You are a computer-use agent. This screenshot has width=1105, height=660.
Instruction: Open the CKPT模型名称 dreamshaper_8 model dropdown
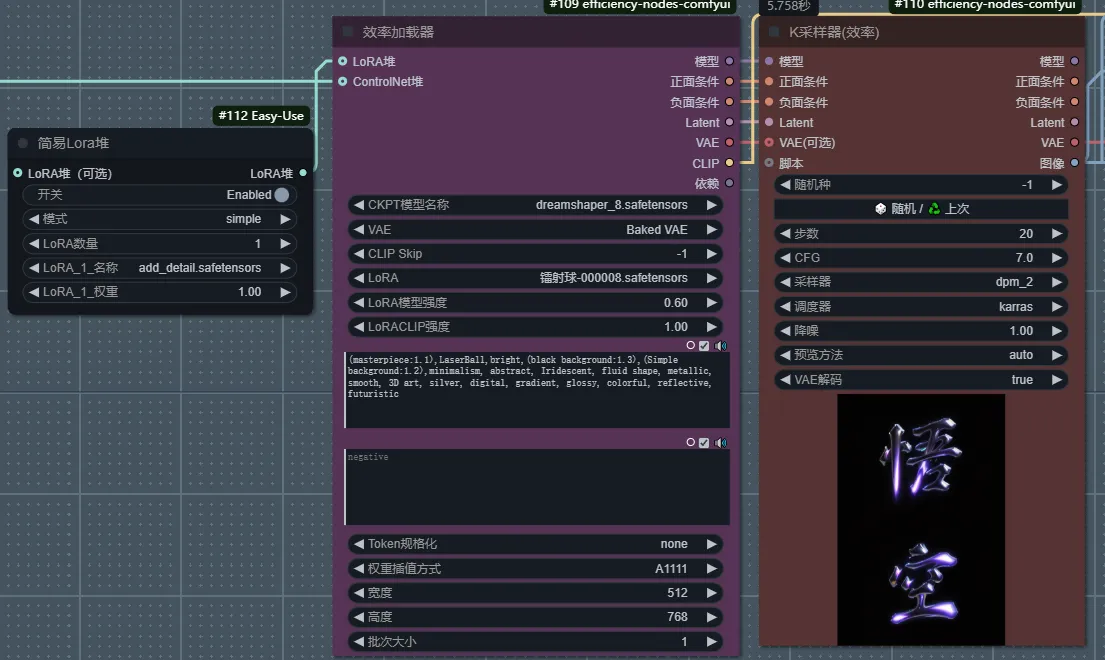[535, 205]
